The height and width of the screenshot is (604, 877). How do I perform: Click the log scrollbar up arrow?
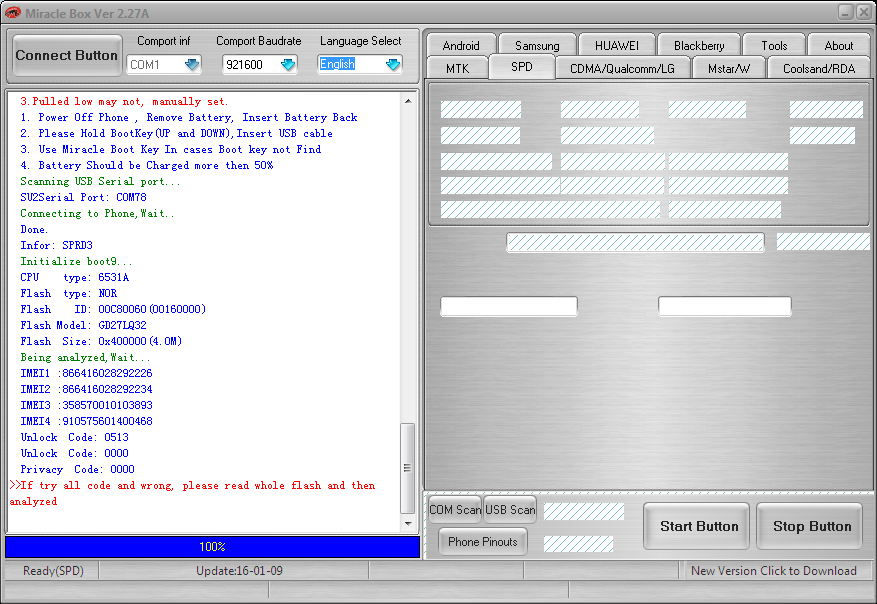click(x=407, y=100)
